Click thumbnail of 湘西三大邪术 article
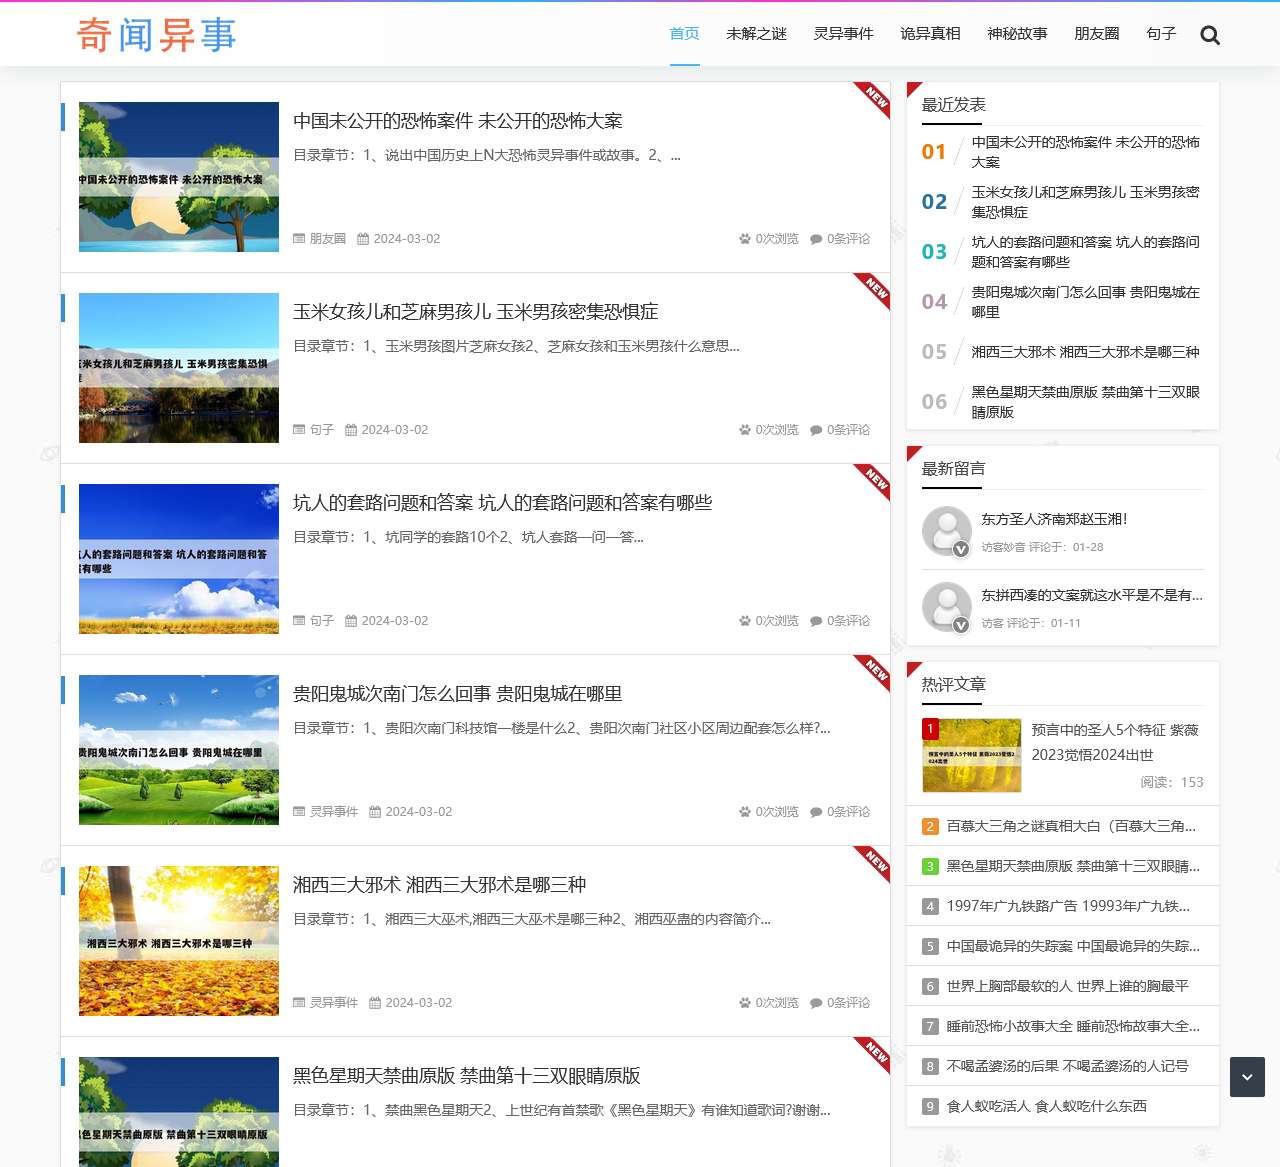The image size is (1280, 1167). click(x=179, y=941)
